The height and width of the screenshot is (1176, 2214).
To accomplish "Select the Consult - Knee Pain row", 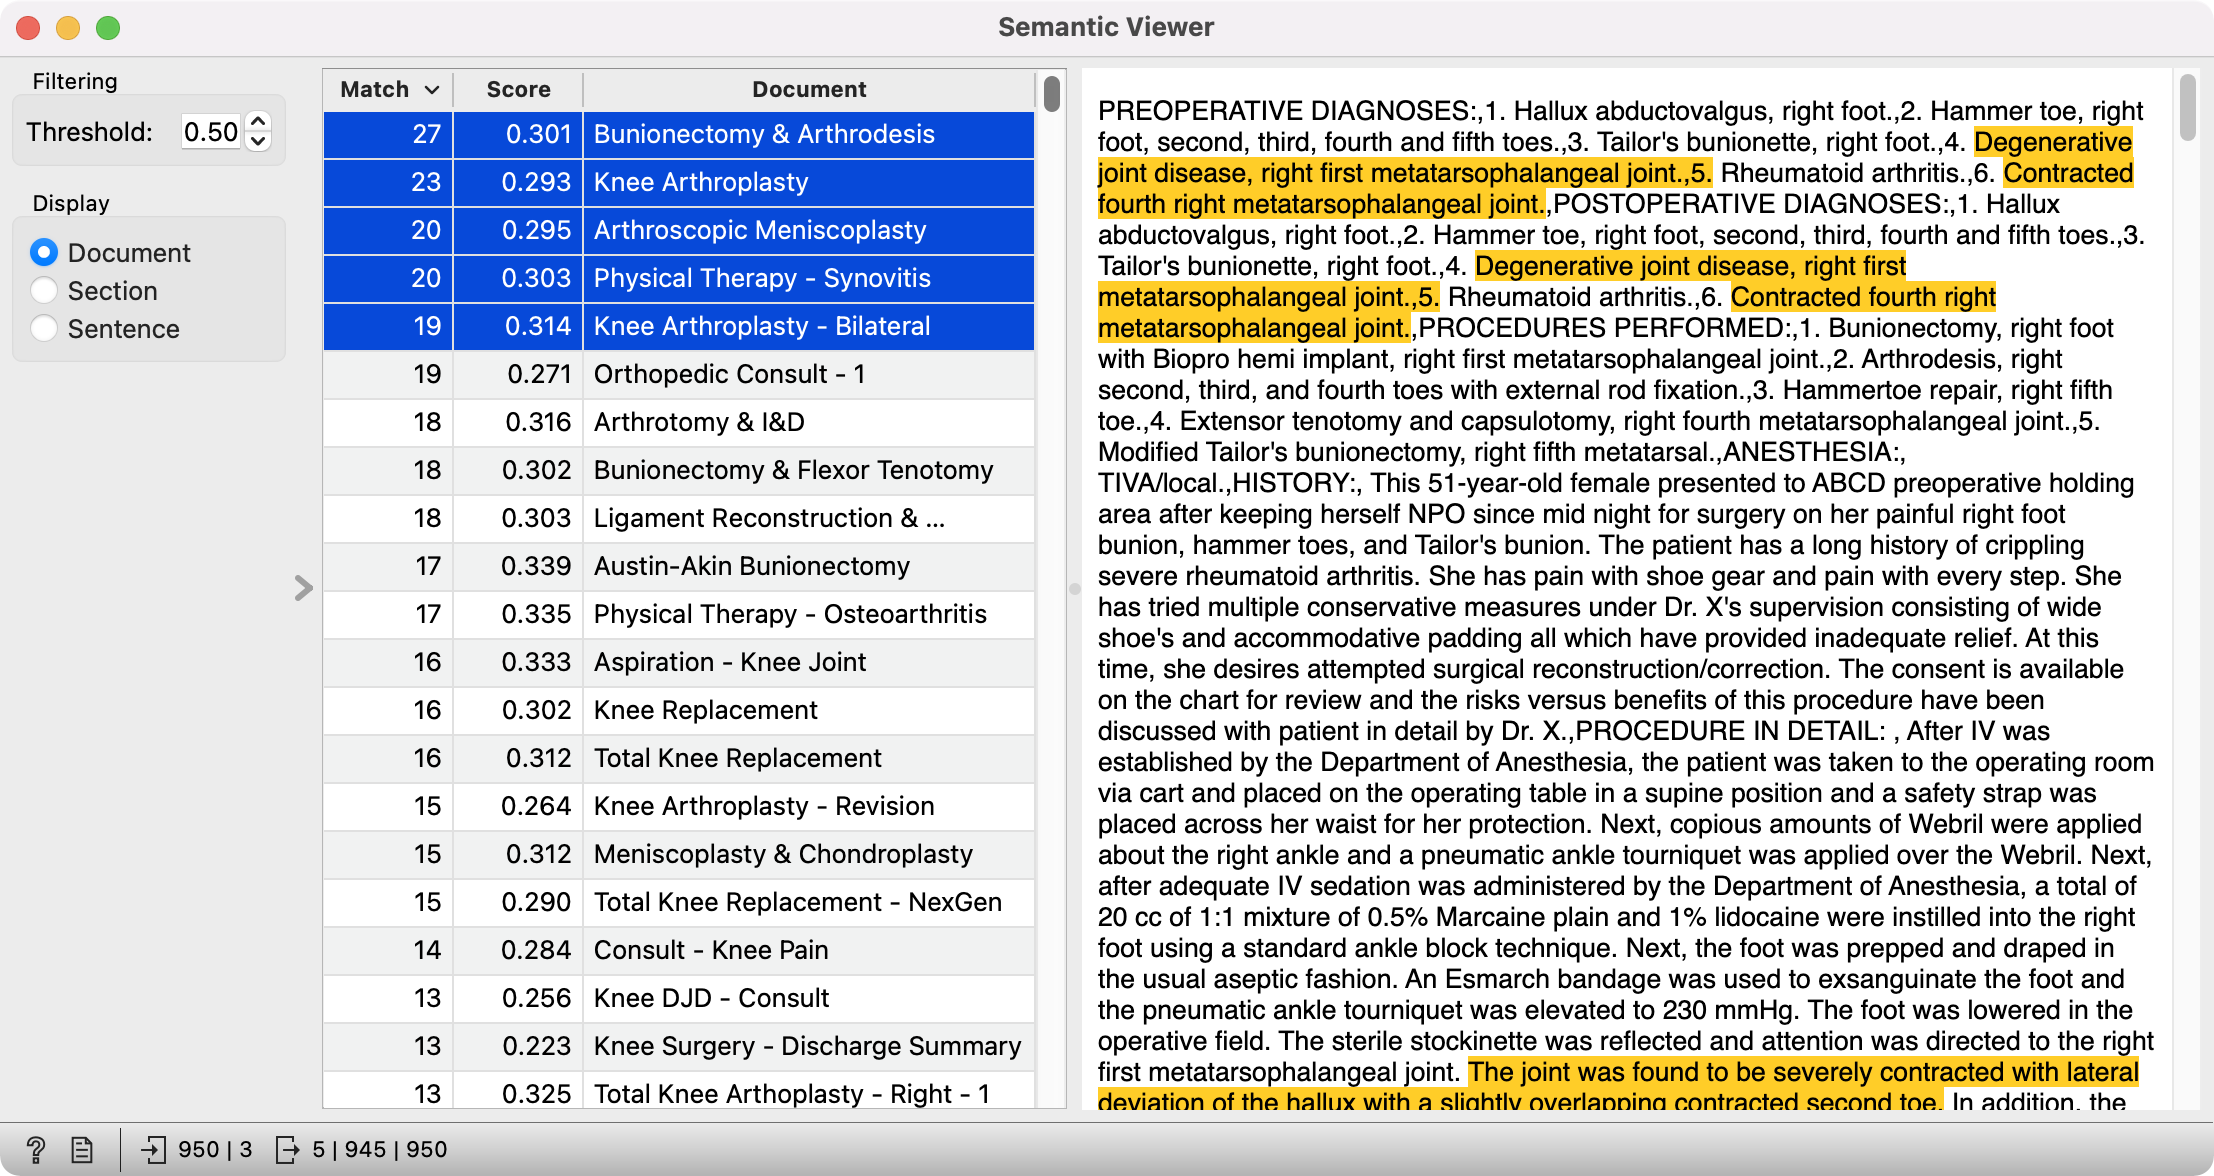I will [679, 950].
